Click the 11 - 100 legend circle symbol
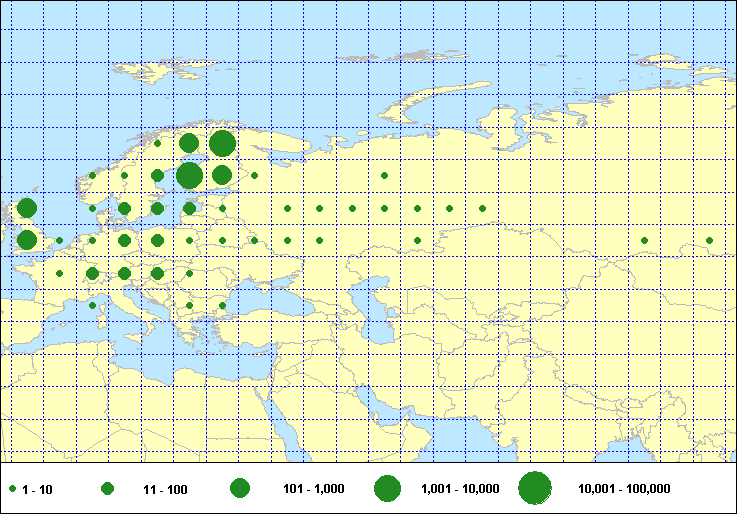 (x=108, y=489)
